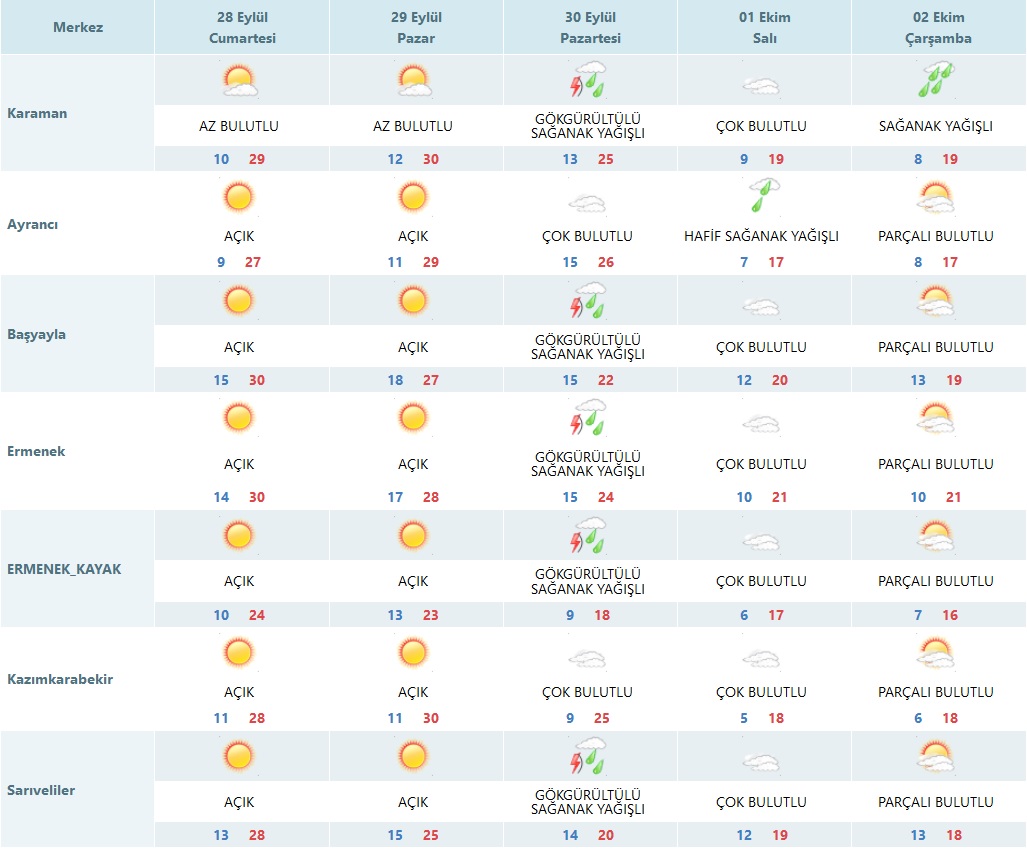Viewport: 1027px width, 853px height.
Task: Click Karaman's SAĞANAK YAĞIŞLI text for 02 Ekim
Action: tap(936, 127)
